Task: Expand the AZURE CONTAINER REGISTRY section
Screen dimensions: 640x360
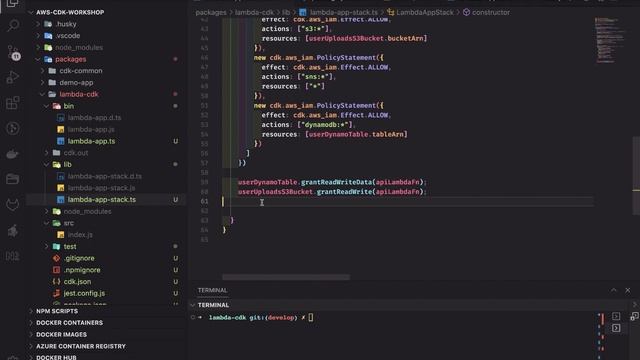Action: (31, 346)
